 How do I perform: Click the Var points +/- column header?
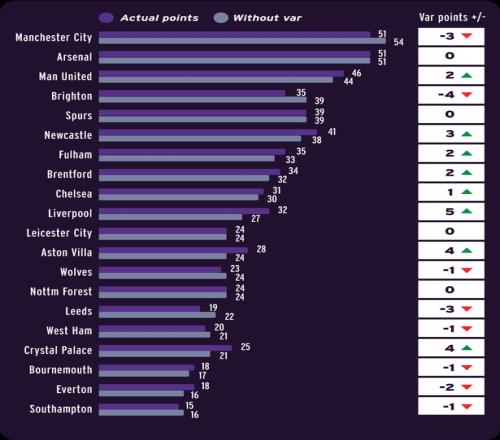click(x=452, y=17)
